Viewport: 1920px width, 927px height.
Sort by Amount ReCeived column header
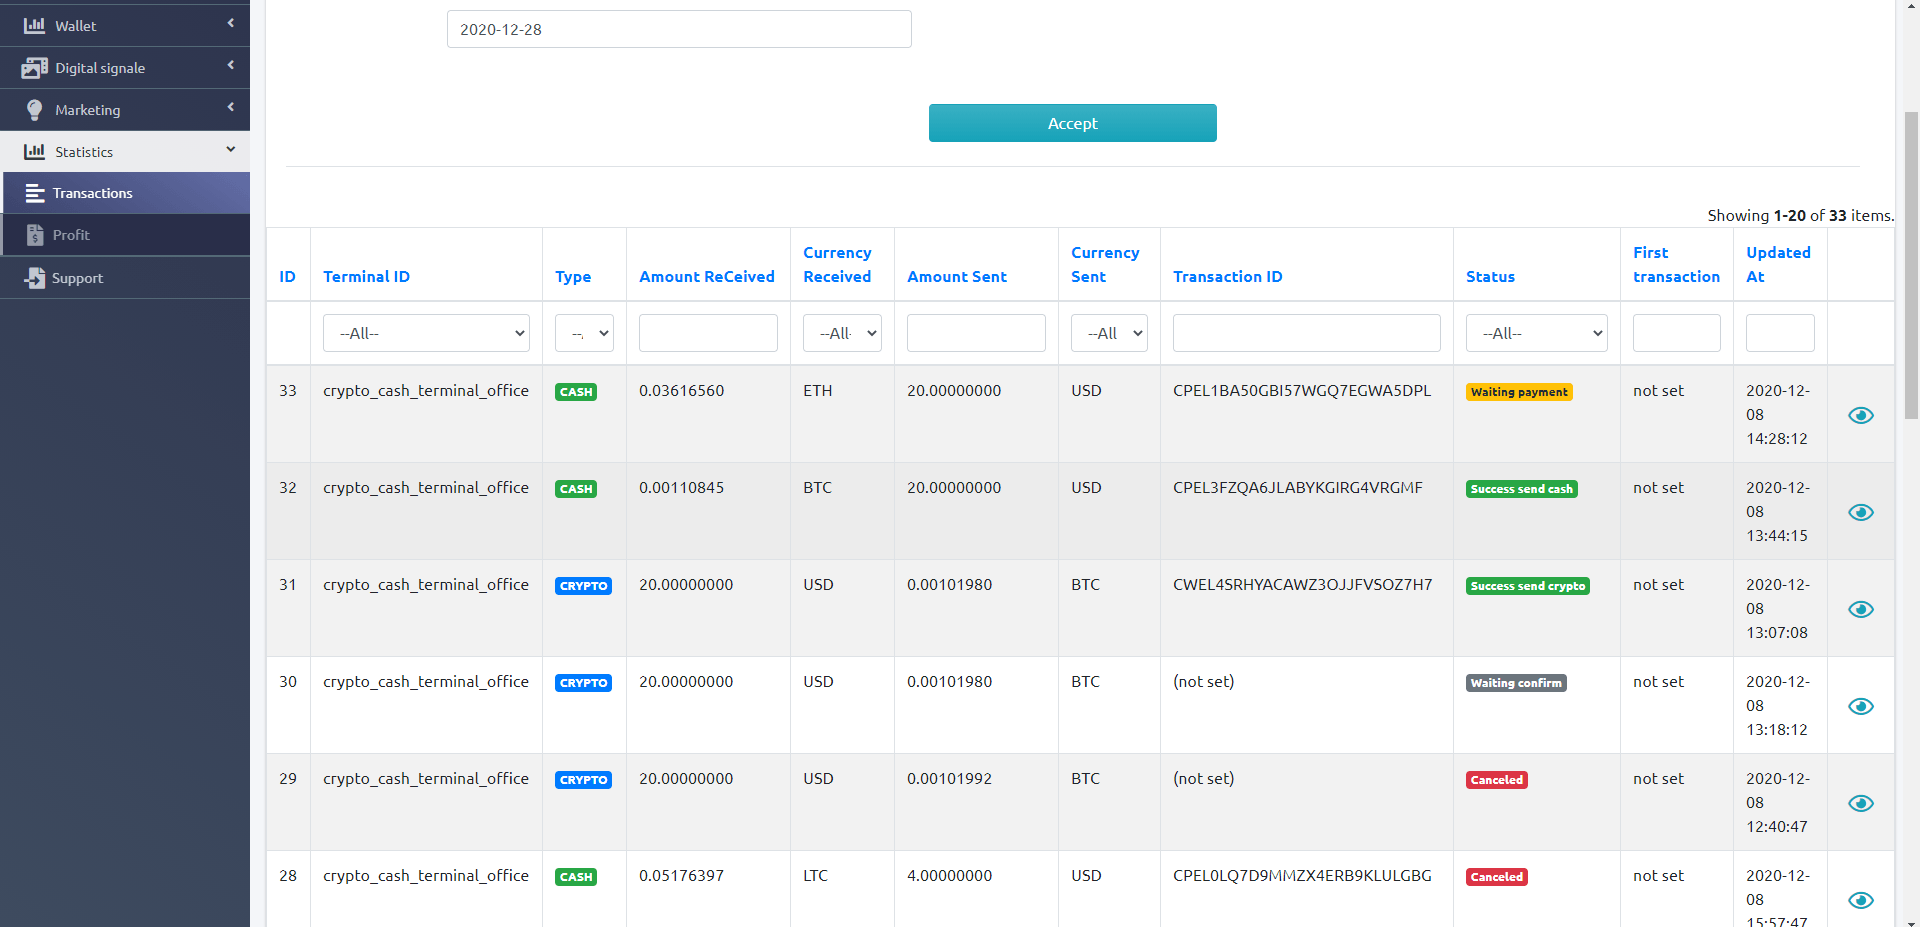[x=706, y=277]
